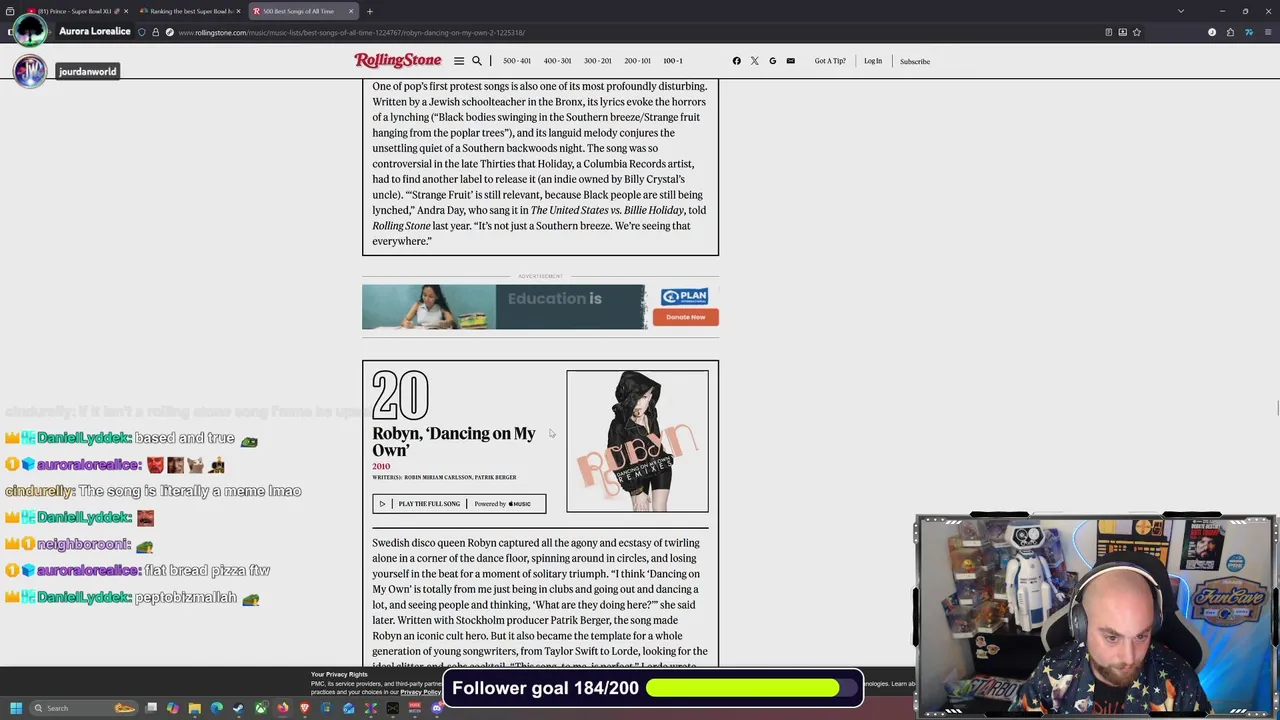Image resolution: width=1280 pixels, height=720 pixels.
Task: Open the Rolling Stone search icon
Action: [x=477, y=61]
